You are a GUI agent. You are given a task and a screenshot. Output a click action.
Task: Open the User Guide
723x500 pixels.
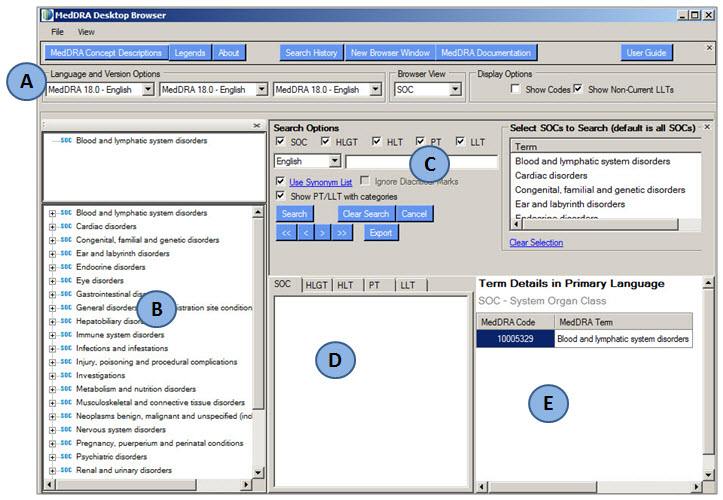[646, 53]
